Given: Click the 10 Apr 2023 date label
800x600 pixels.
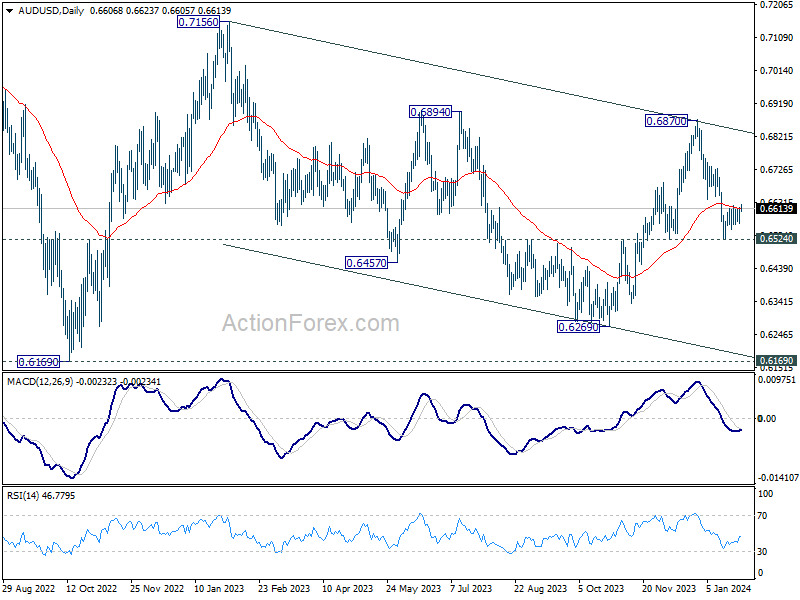Looking at the screenshot, I should [348, 588].
